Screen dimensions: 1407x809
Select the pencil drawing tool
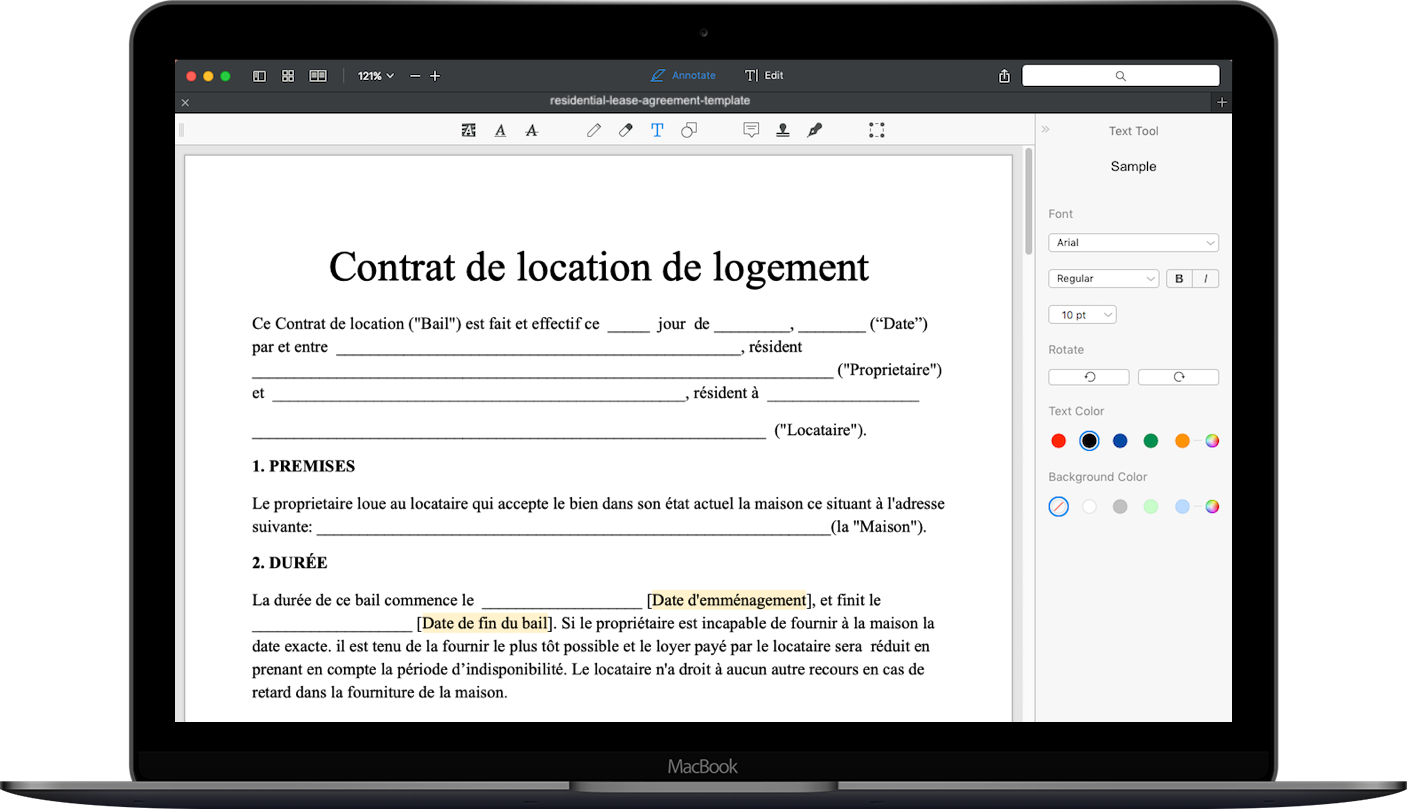pos(594,130)
